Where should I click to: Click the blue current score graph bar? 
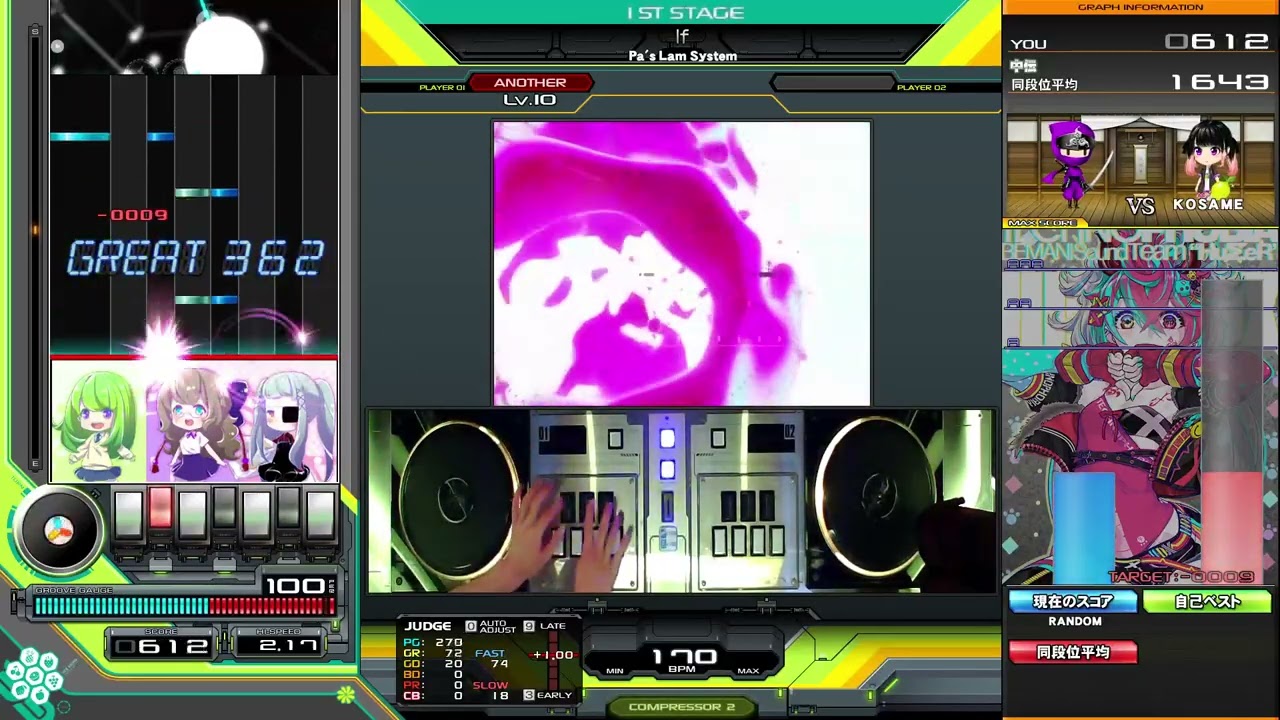coord(1084,527)
